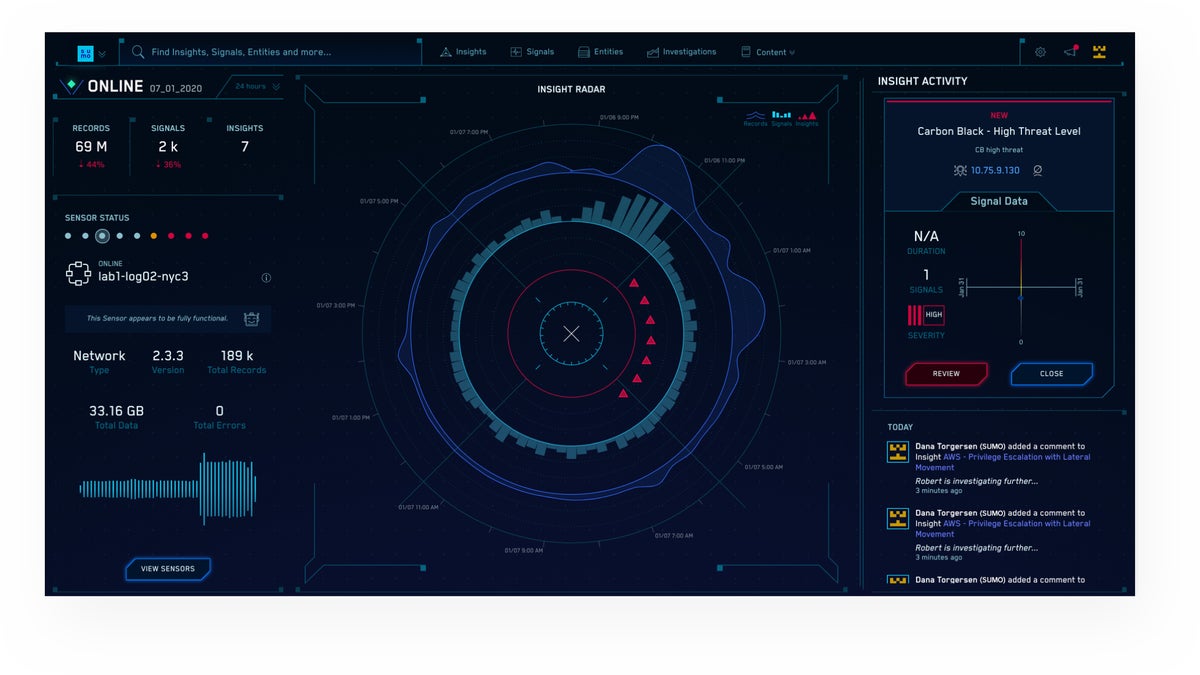Click the red HIGH severity indicator

click(925, 315)
